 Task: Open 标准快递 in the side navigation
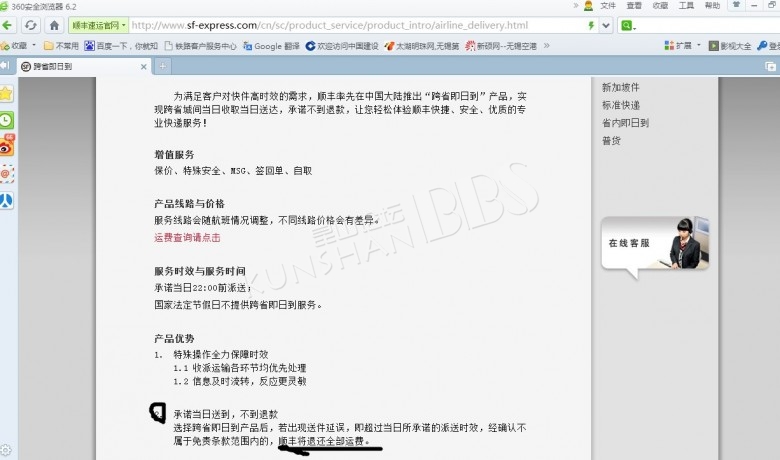[621, 105]
